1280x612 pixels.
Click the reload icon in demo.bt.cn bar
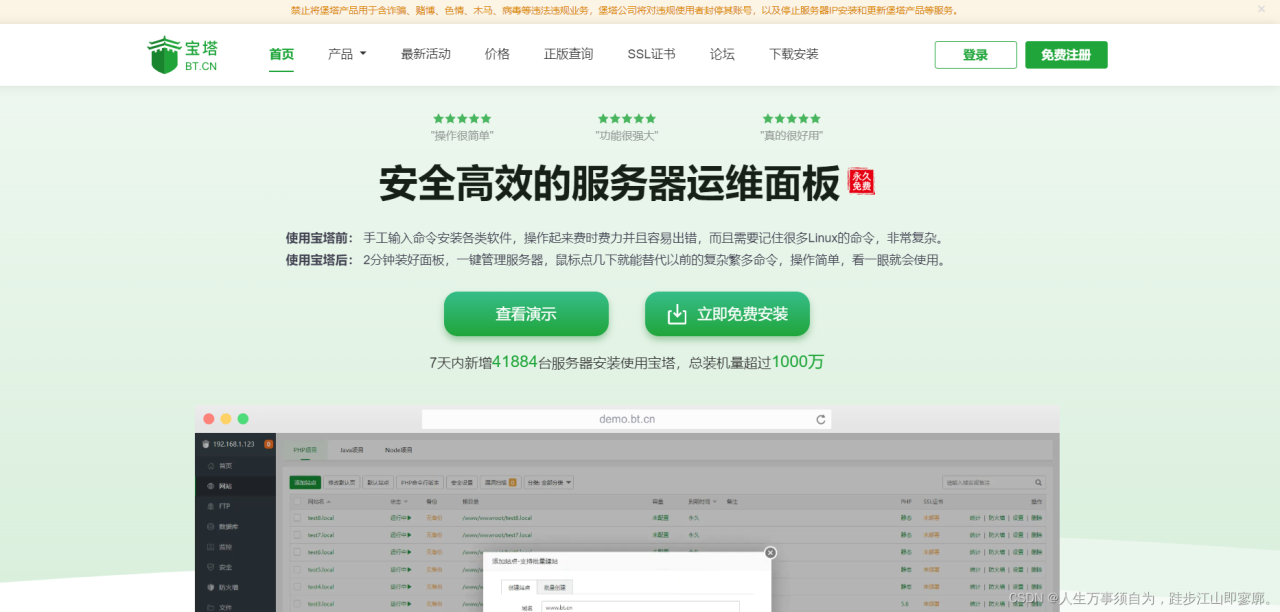pos(821,419)
